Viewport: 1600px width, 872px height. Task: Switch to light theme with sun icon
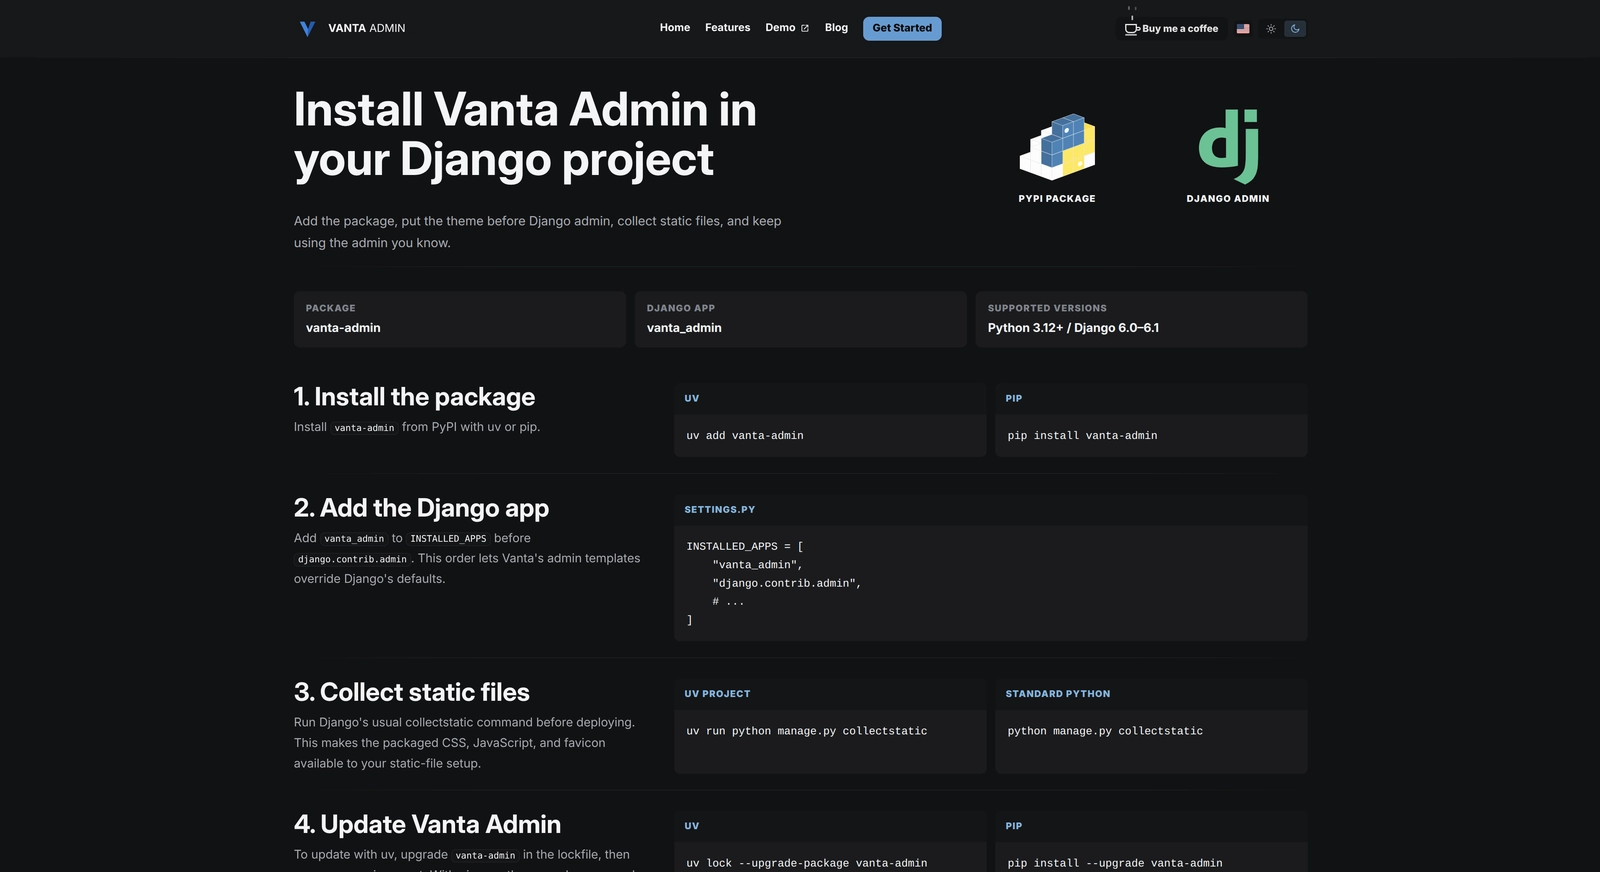(1271, 29)
